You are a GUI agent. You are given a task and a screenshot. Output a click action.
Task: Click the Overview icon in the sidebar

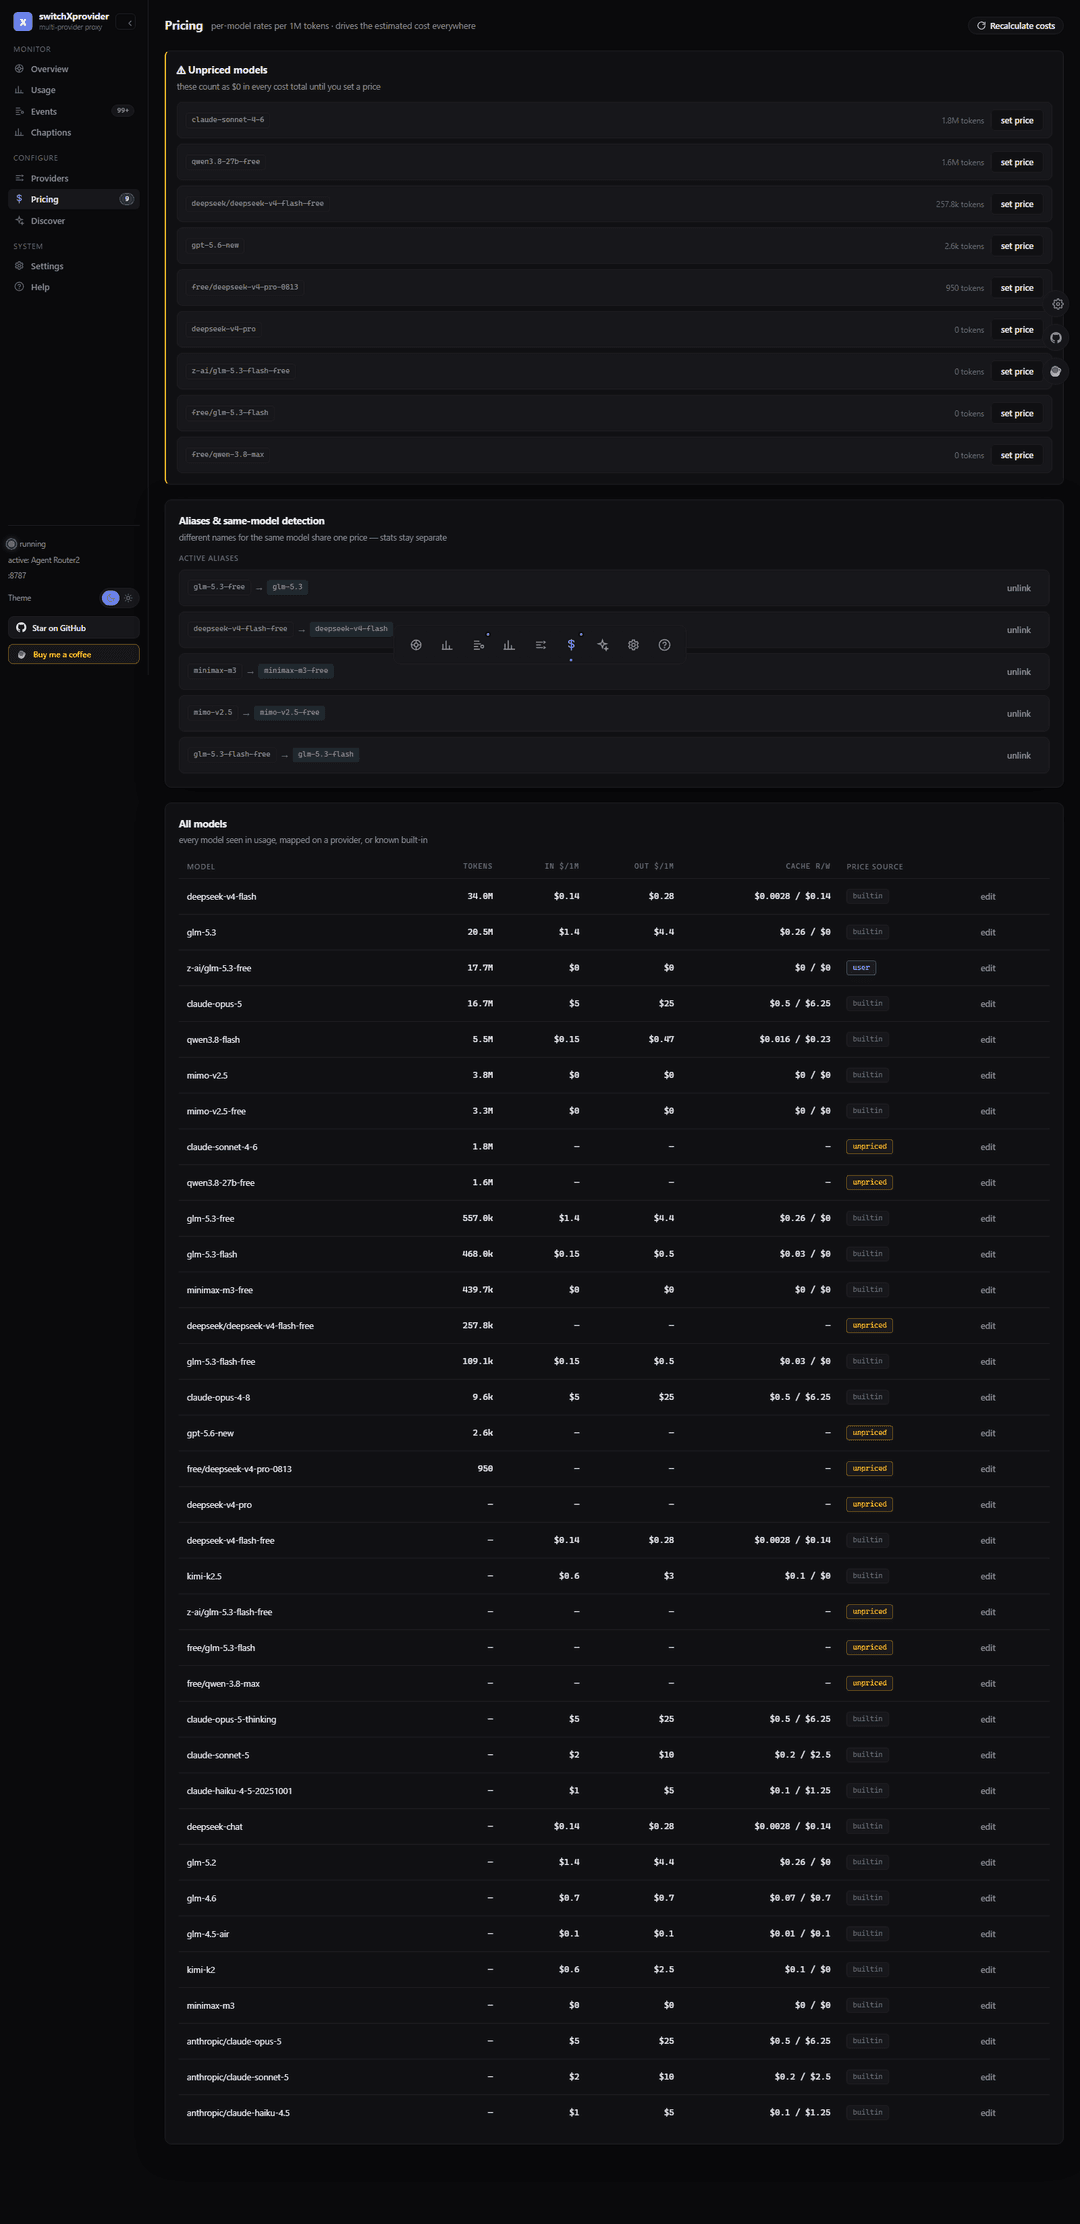19,69
